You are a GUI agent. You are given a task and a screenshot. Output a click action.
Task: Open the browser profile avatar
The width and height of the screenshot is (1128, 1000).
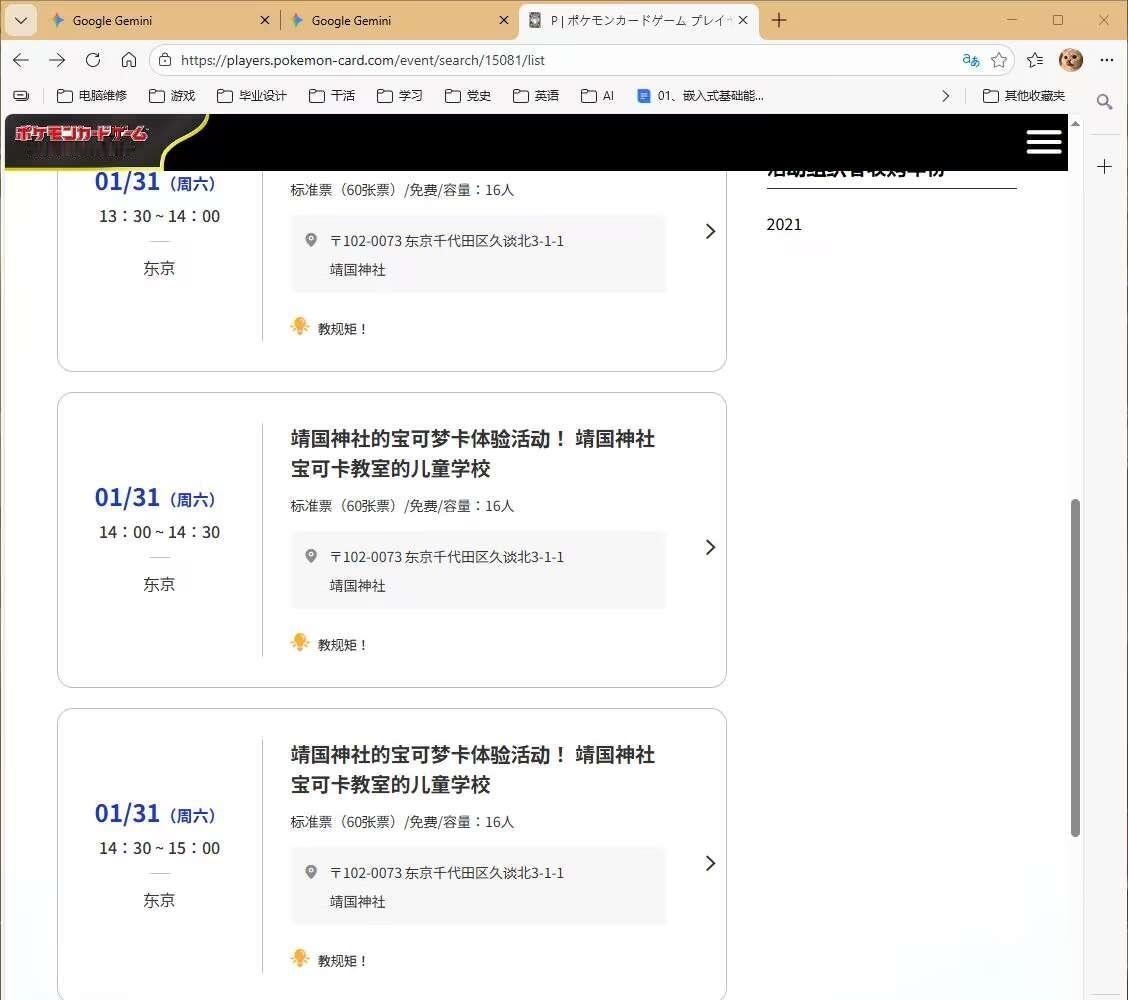[x=1071, y=60]
